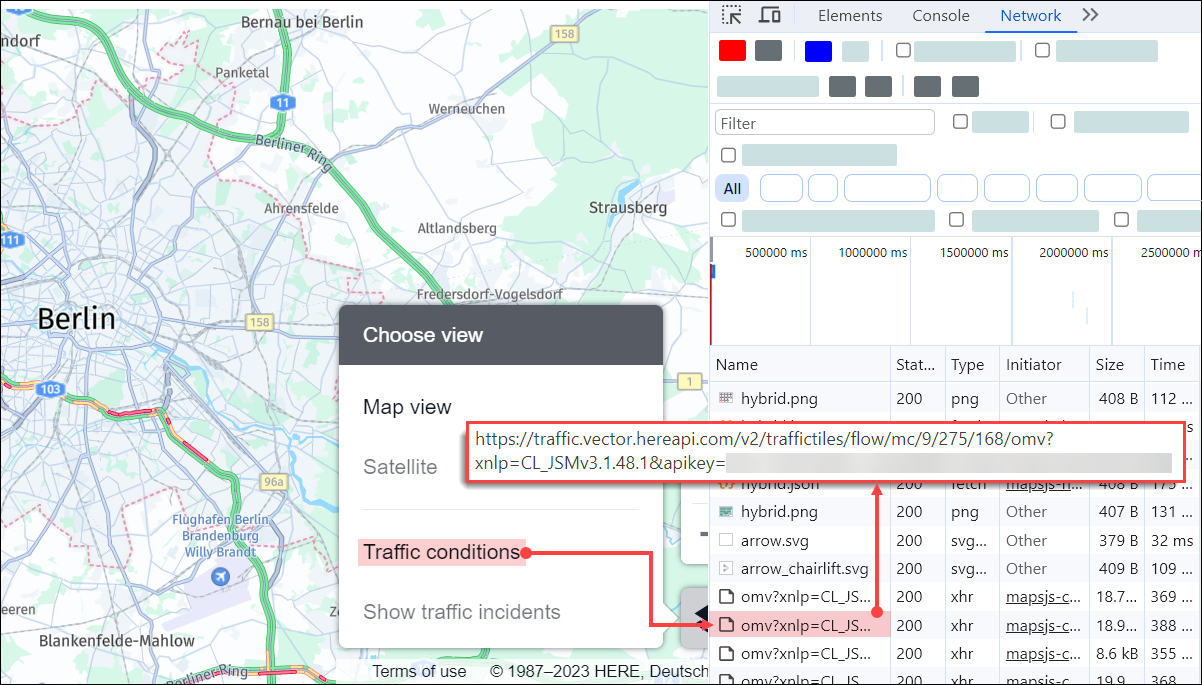Click inside the network Filter input field
The width and height of the screenshot is (1202, 685).
tap(824, 121)
